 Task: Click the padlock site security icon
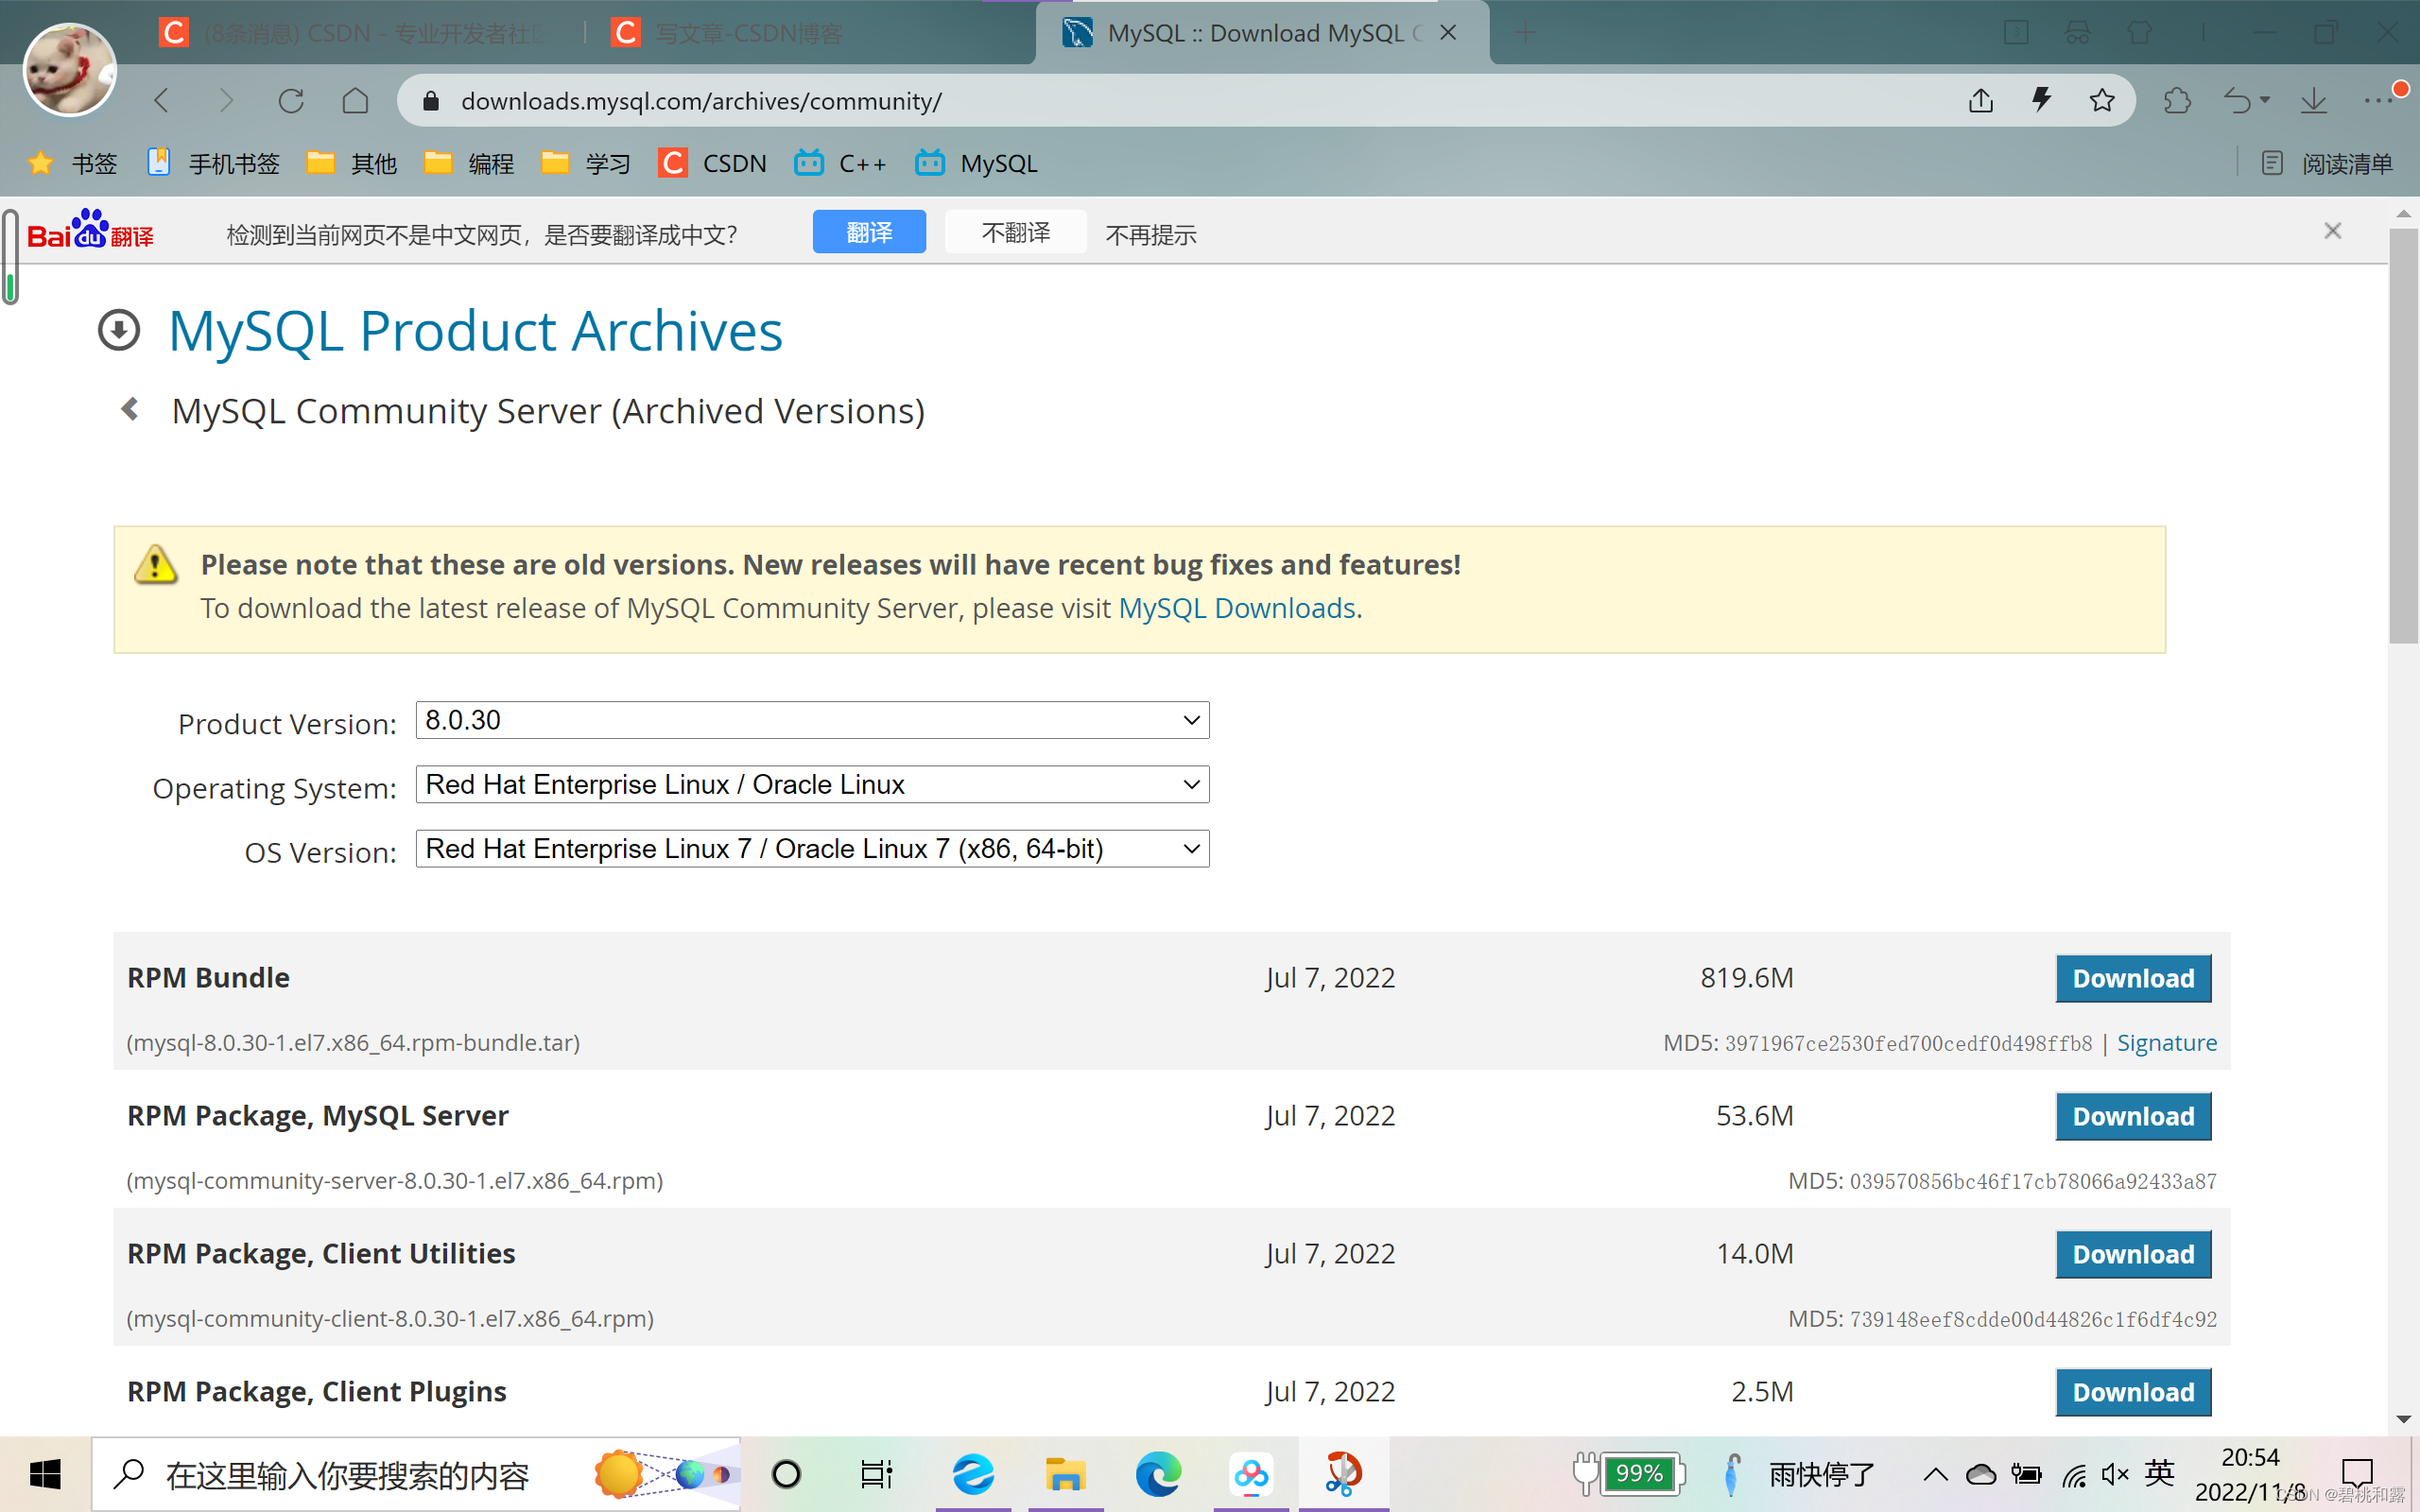tap(431, 101)
